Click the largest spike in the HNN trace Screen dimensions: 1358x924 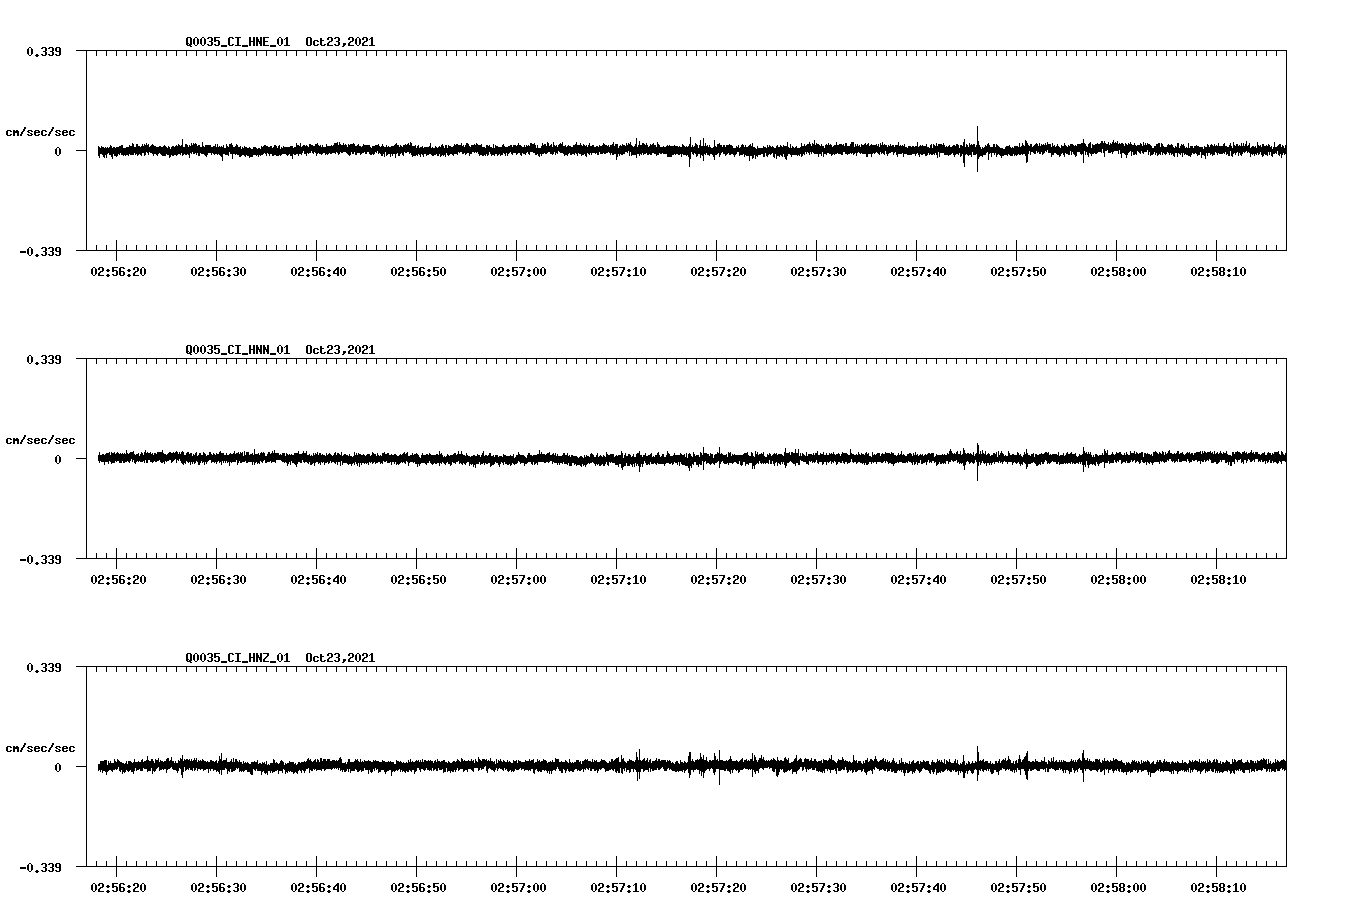coord(977,462)
